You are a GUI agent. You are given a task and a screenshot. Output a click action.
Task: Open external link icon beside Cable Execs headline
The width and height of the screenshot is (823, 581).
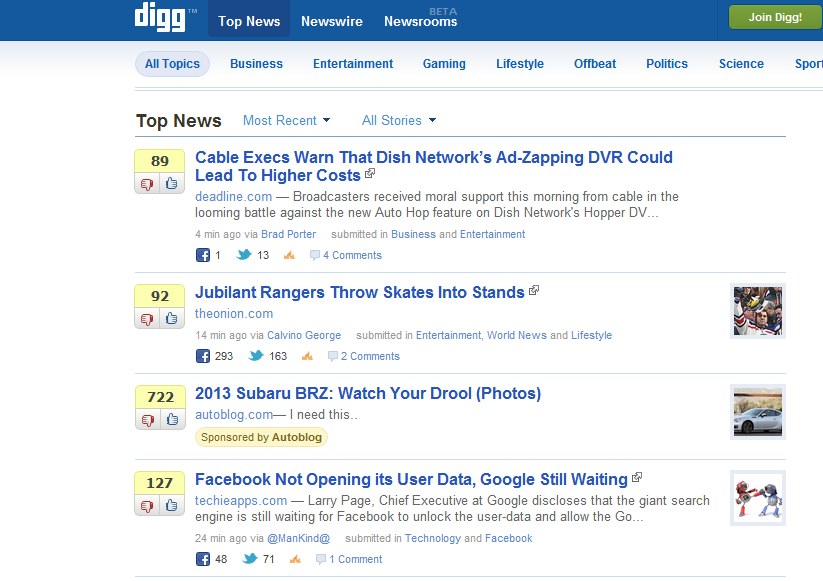click(370, 173)
